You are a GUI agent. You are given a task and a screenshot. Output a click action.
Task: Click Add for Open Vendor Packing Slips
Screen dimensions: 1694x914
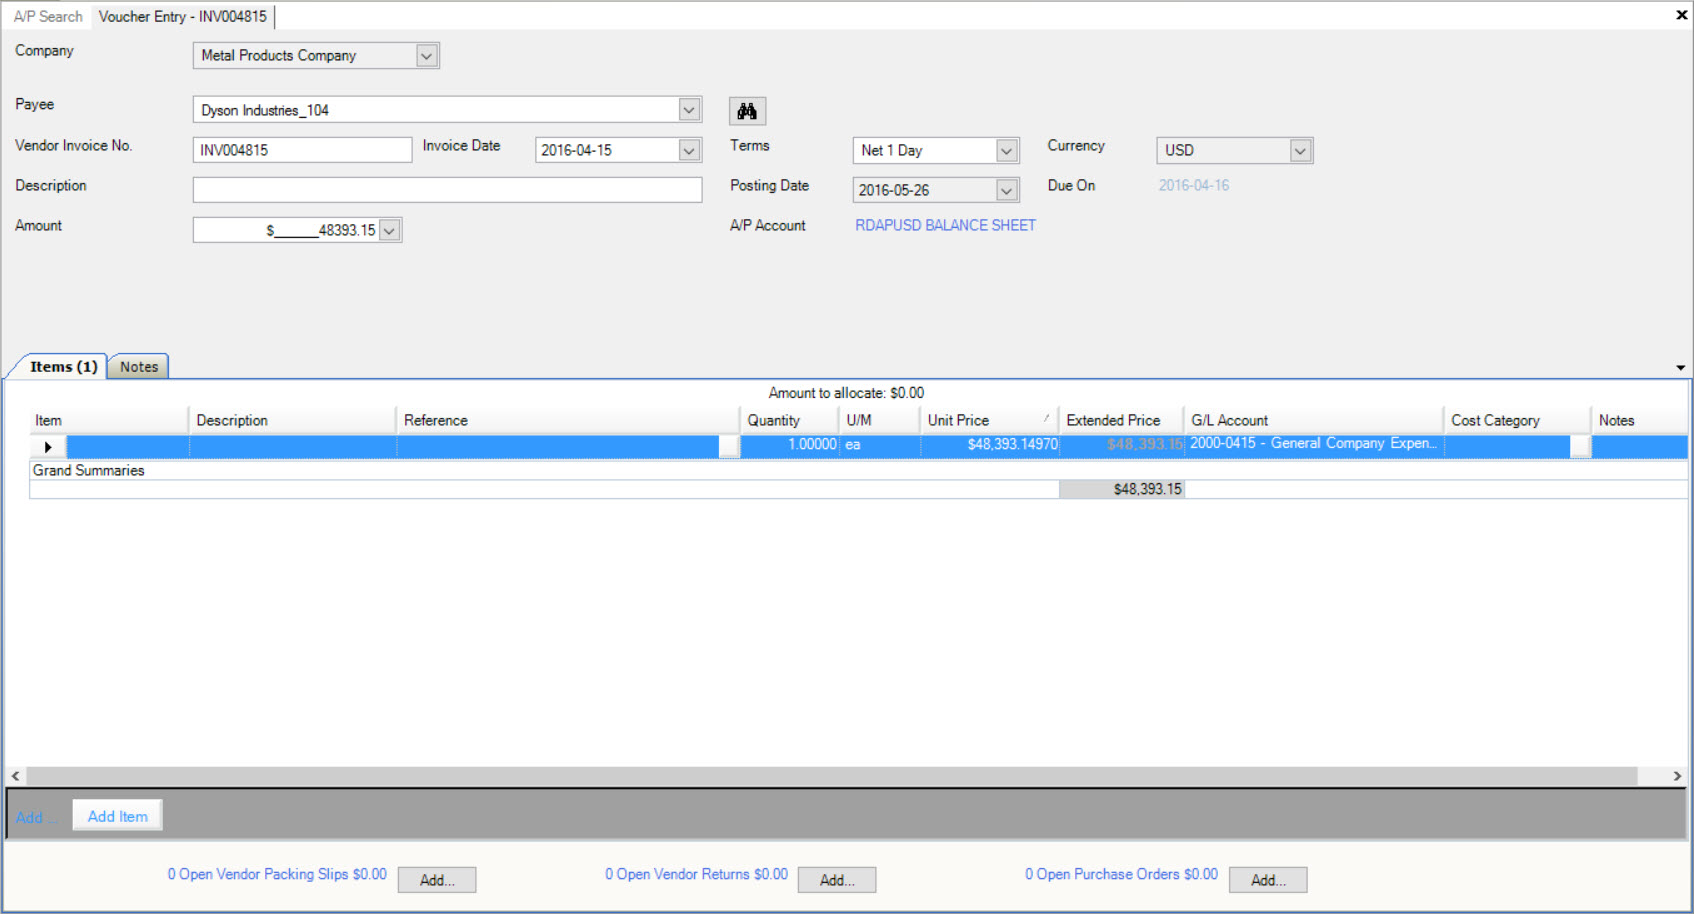click(437, 880)
